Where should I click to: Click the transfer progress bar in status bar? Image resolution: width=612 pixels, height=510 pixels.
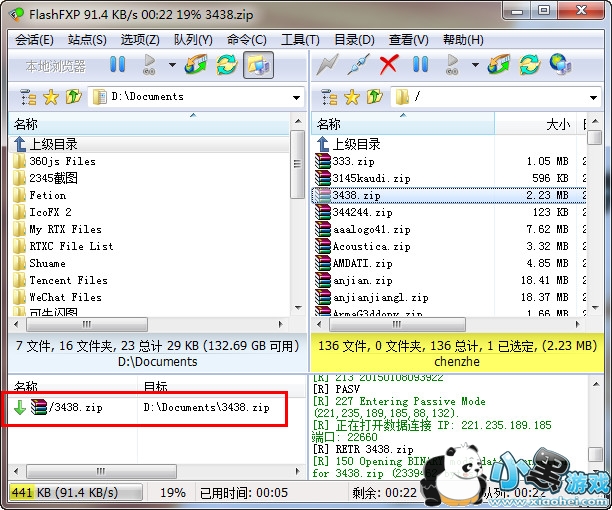76,493
